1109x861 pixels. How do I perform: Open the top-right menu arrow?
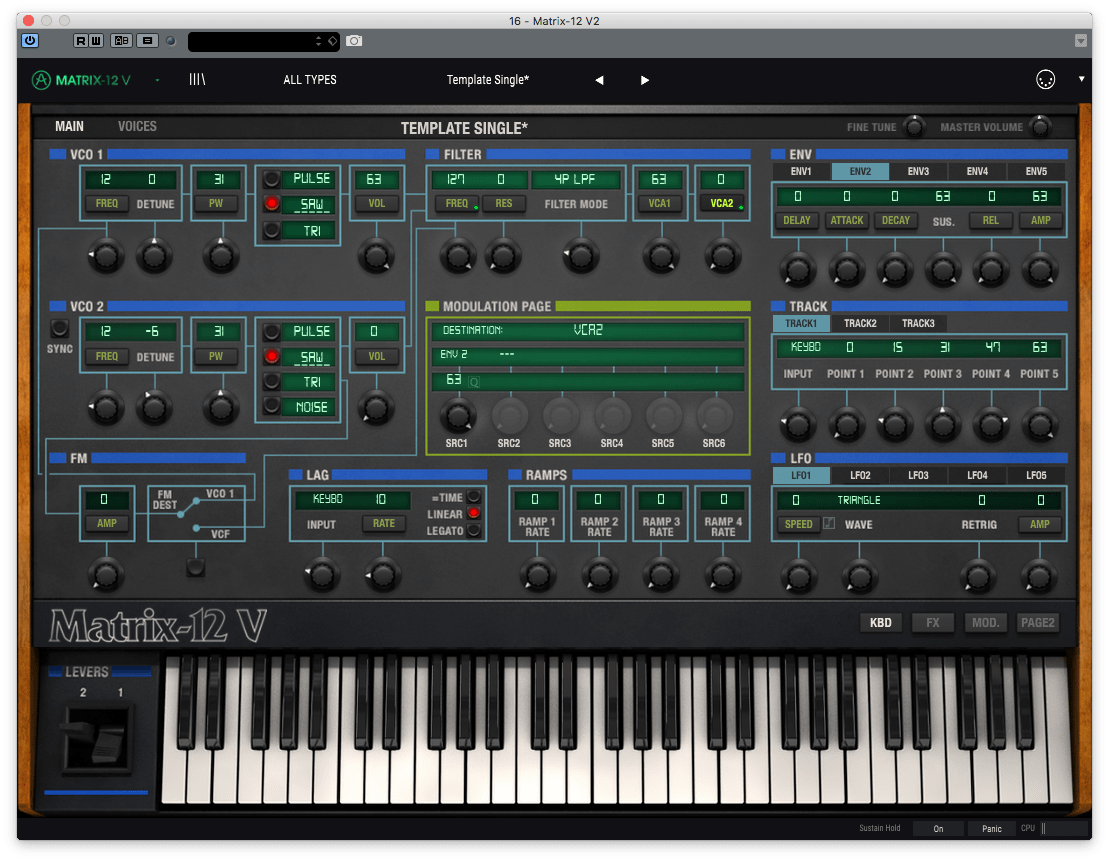click(1081, 79)
